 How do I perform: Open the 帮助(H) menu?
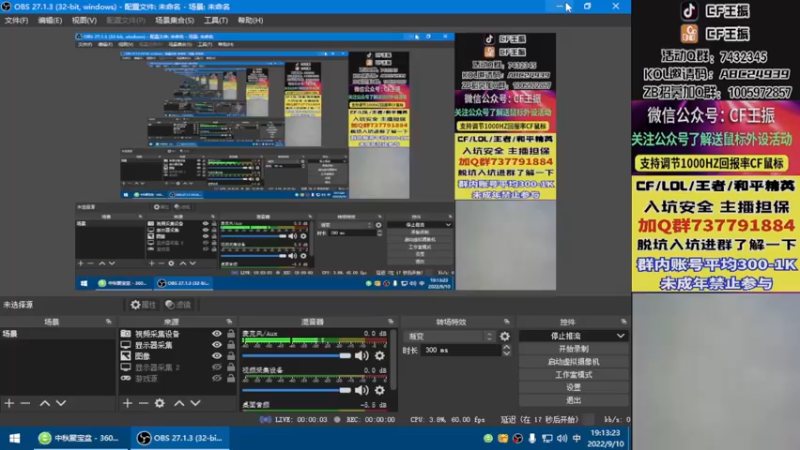click(x=250, y=20)
